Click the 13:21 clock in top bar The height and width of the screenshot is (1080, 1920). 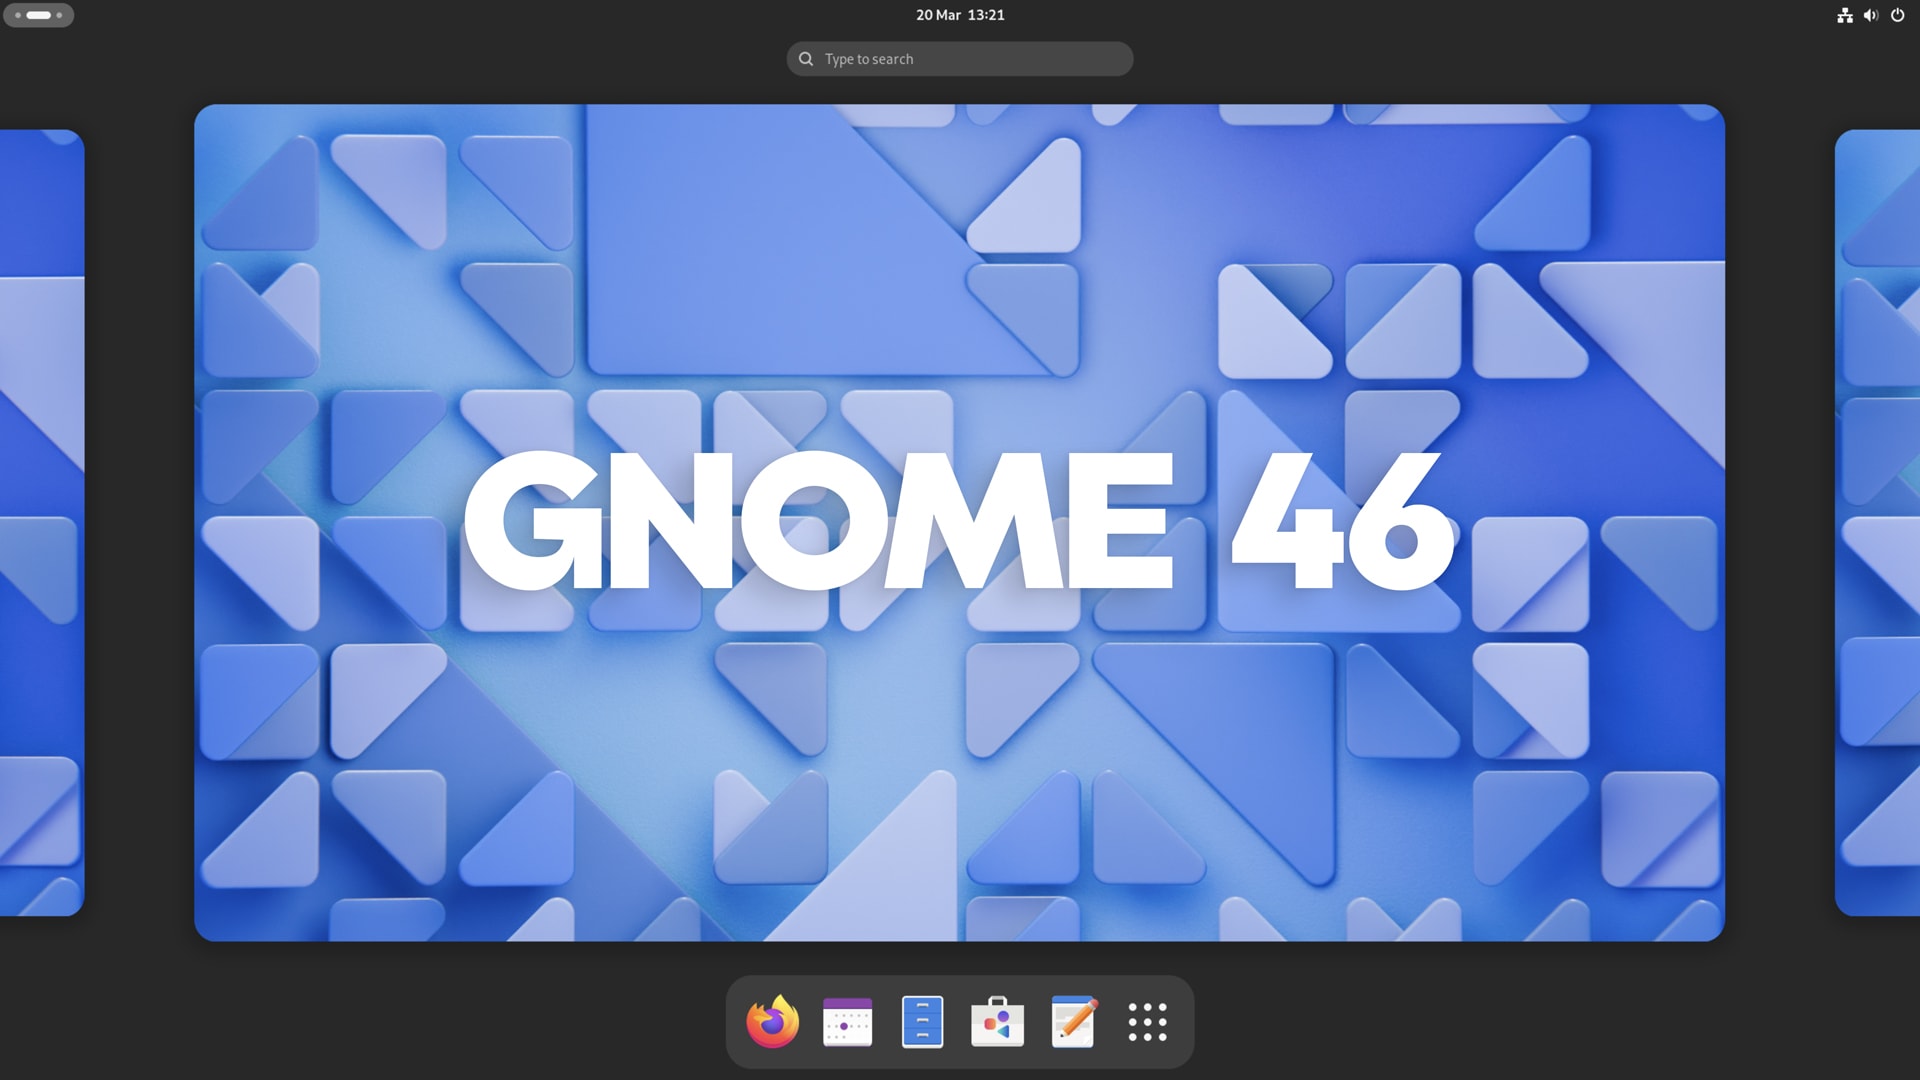[x=986, y=15]
